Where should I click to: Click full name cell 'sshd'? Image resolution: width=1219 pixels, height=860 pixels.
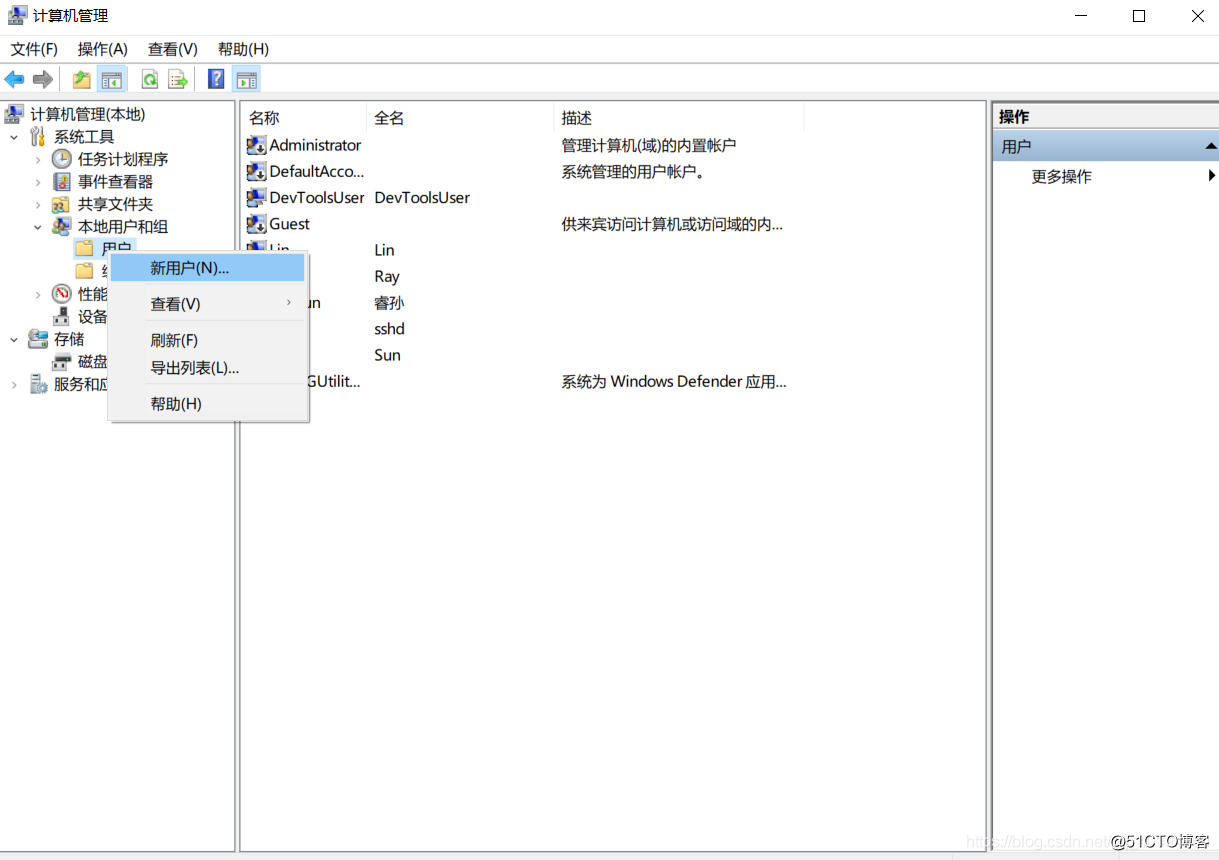389,329
